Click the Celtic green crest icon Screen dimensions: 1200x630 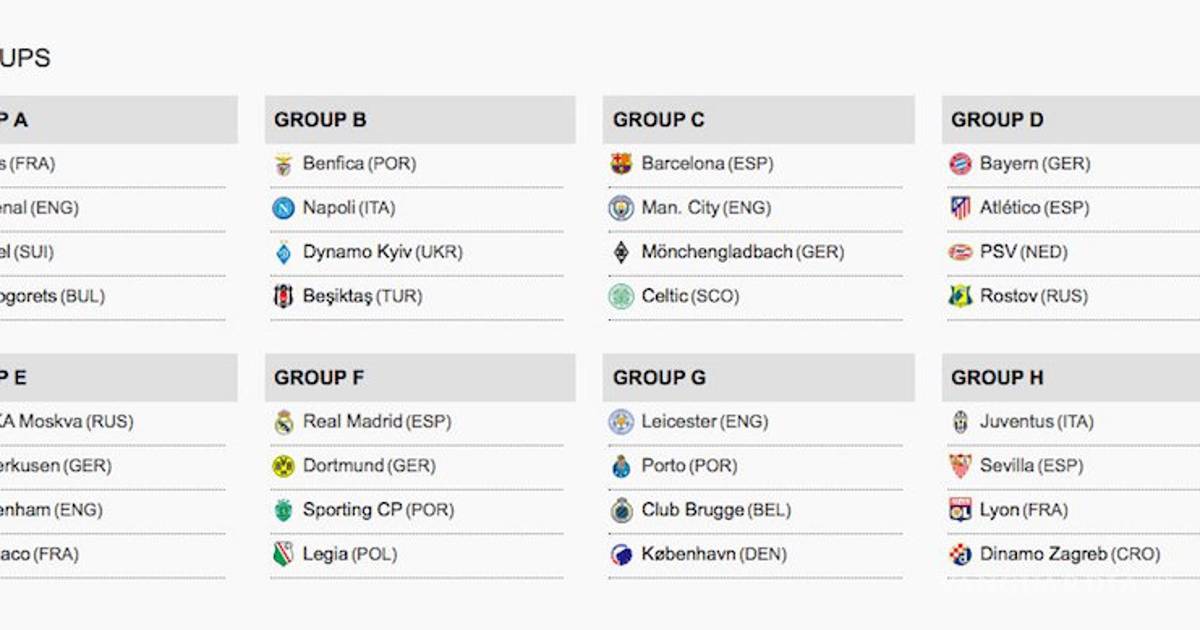click(x=622, y=297)
